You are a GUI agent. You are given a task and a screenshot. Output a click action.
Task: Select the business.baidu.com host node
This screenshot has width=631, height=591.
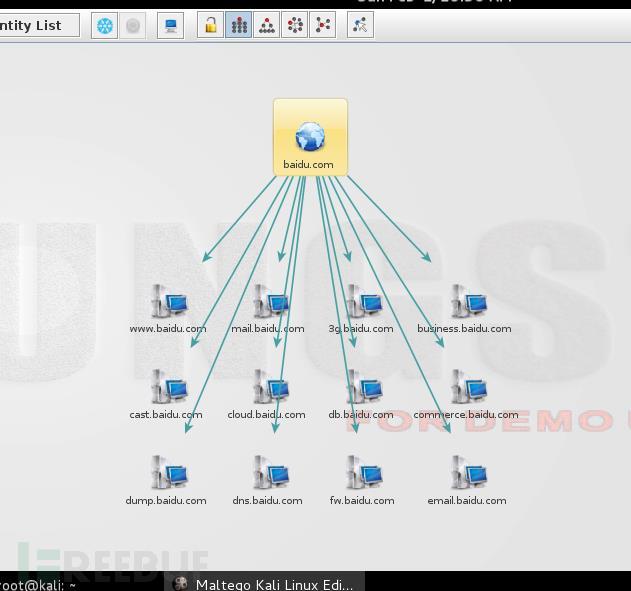tap(465, 309)
